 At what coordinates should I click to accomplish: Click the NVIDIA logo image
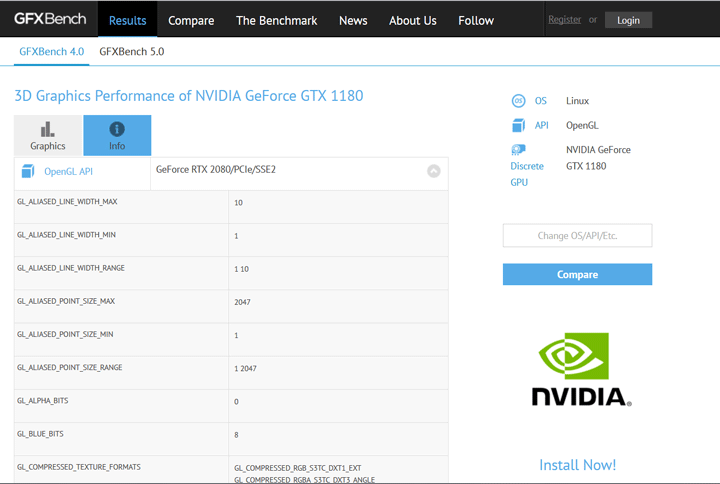tap(581, 370)
